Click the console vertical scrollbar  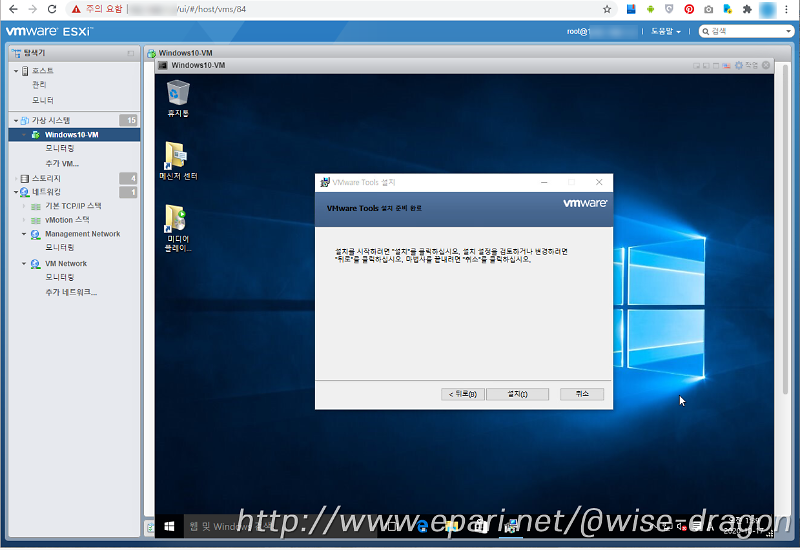(x=785, y=230)
